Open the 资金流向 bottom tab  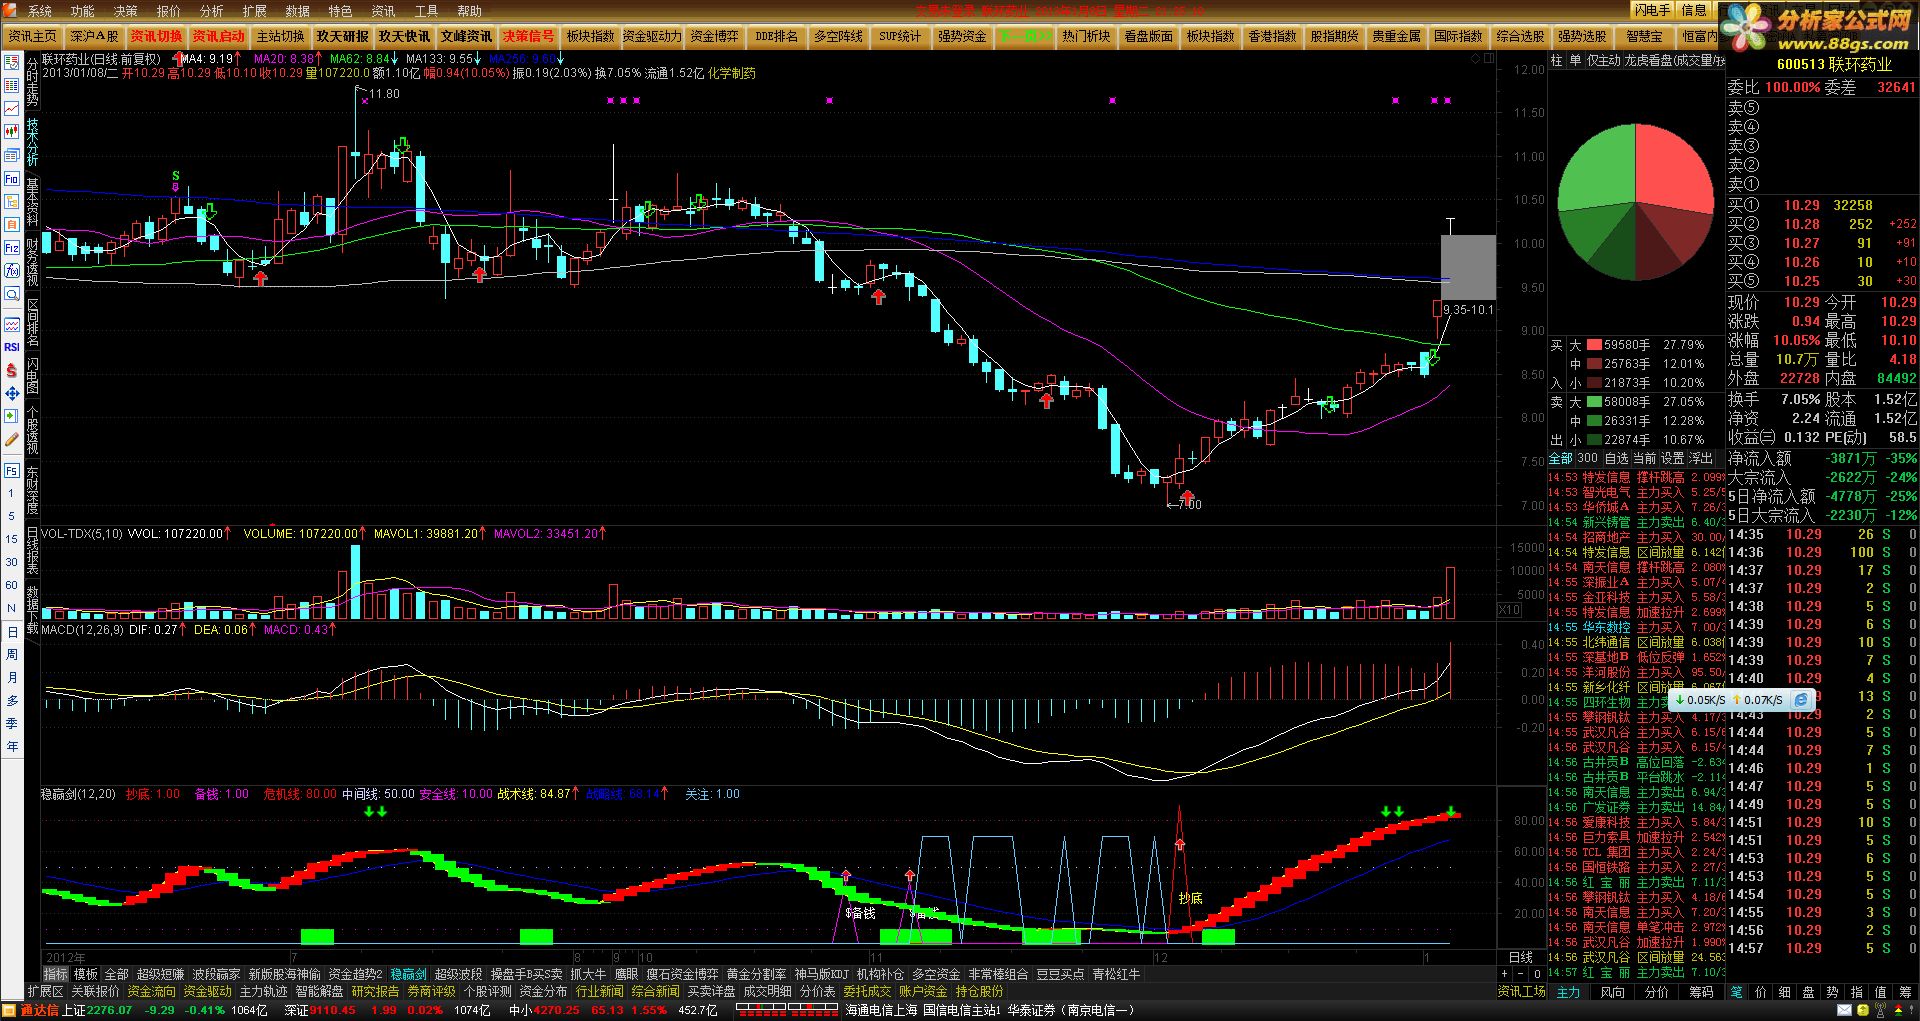click(x=151, y=991)
